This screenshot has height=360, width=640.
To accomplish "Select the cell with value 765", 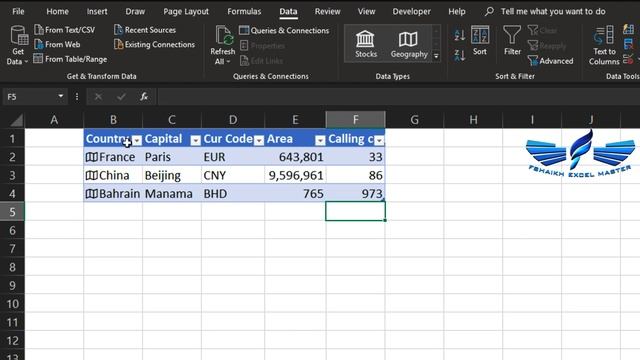I will pyautogui.click(x=295, y=193).
